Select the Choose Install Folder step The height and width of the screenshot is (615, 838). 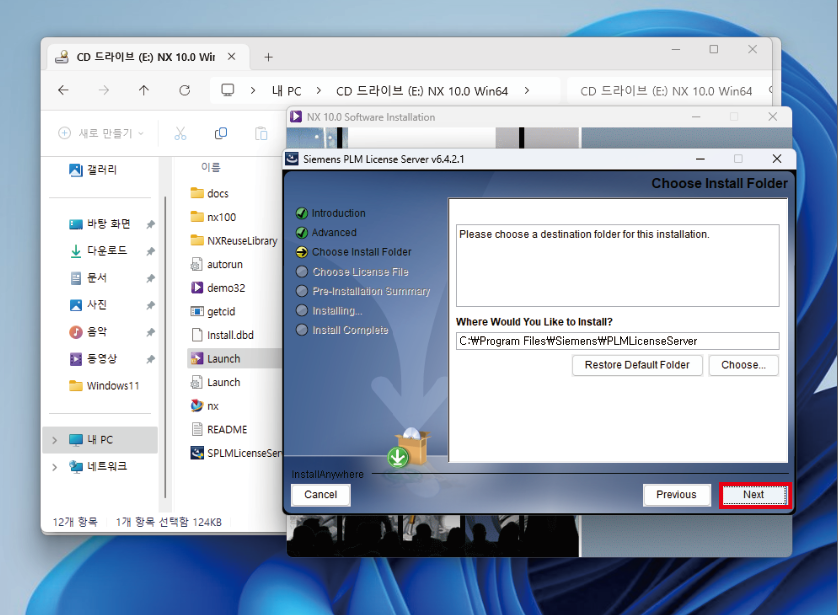[361, 252]
